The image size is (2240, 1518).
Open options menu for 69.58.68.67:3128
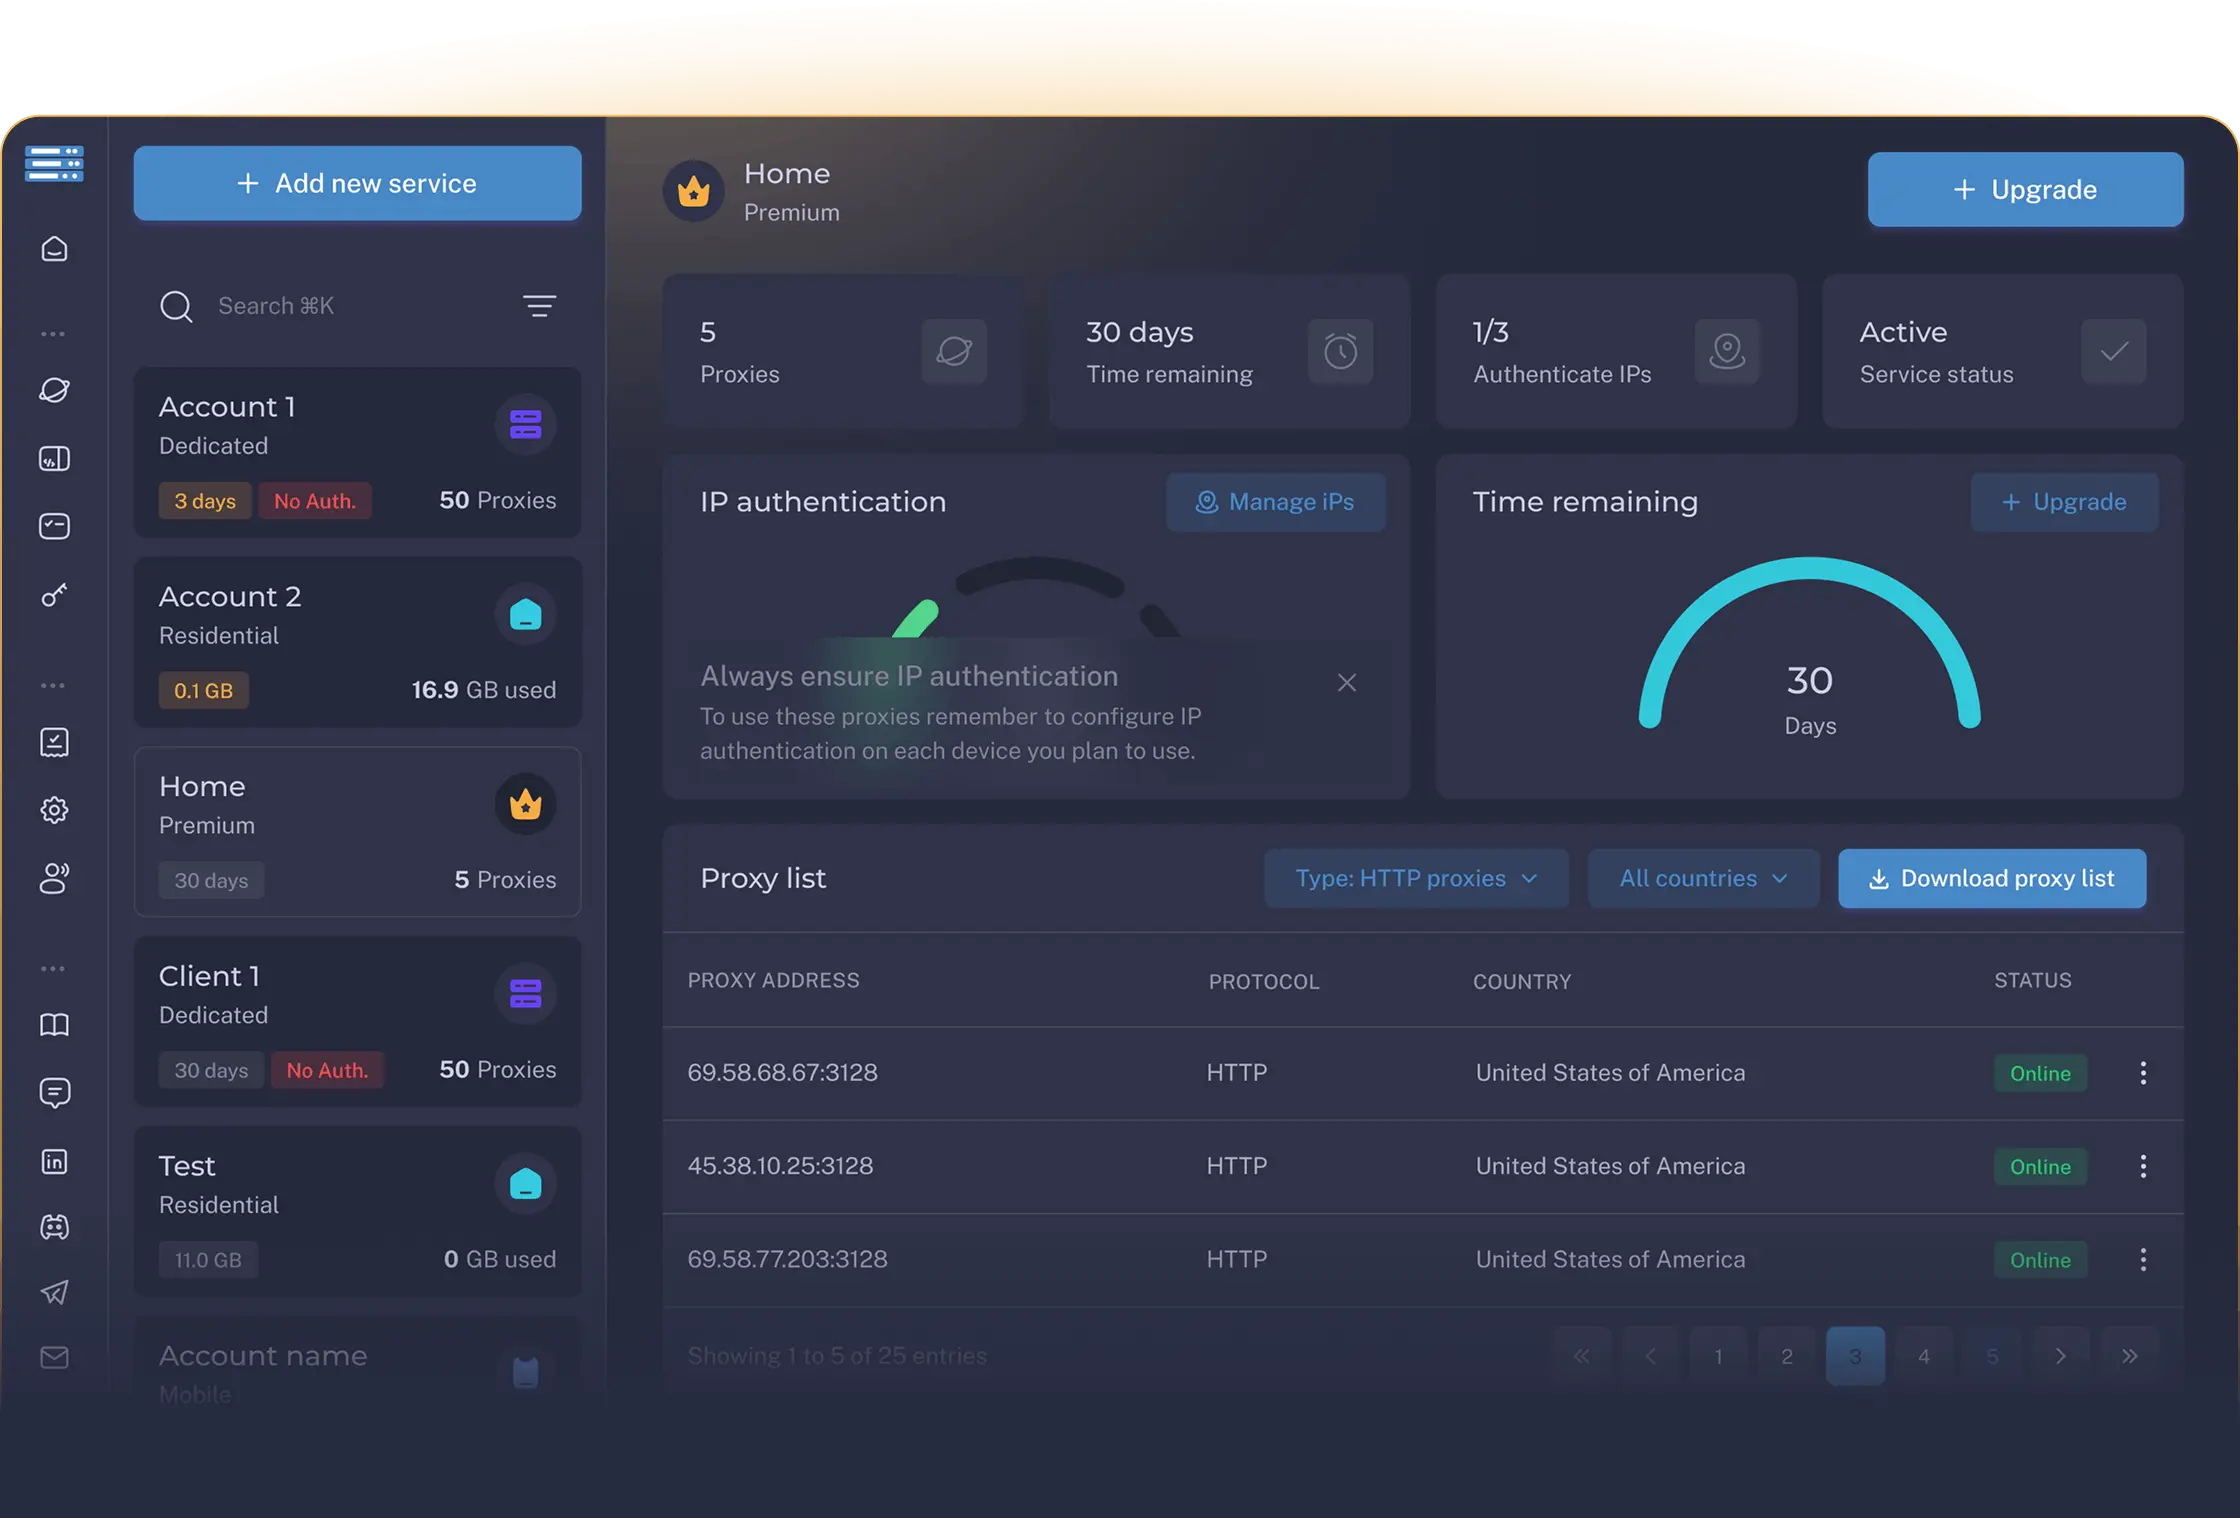[2143, 1073]
